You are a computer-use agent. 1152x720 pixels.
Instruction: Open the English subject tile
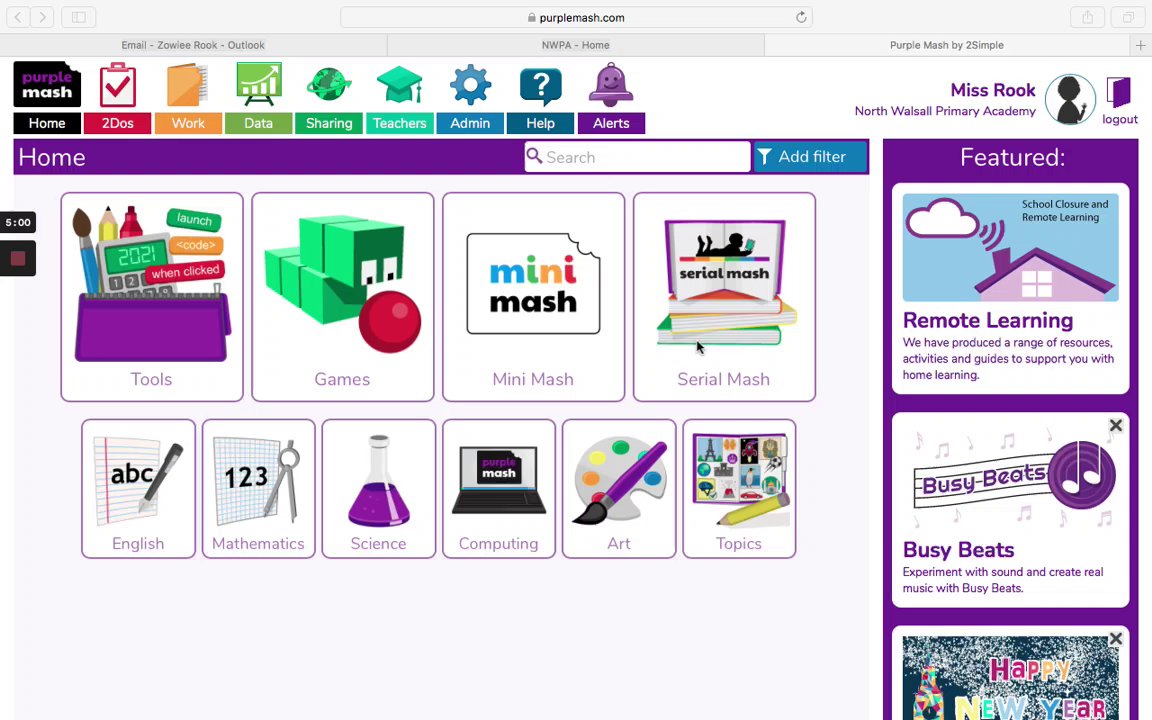pos(138,489)
